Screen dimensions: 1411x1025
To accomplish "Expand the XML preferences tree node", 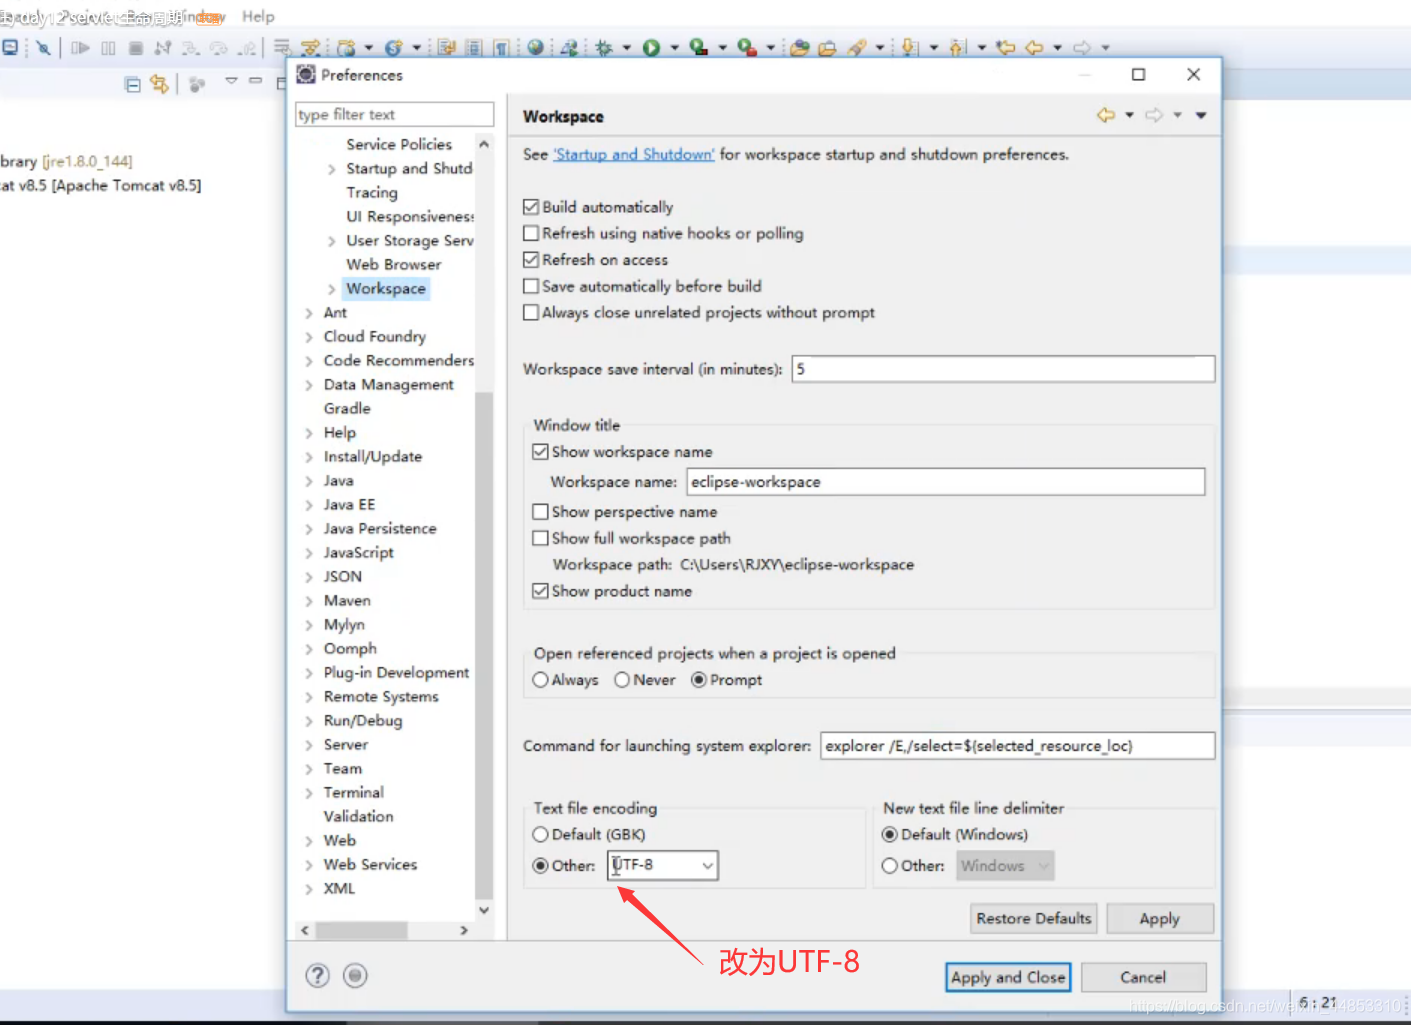I will [309, 889].
